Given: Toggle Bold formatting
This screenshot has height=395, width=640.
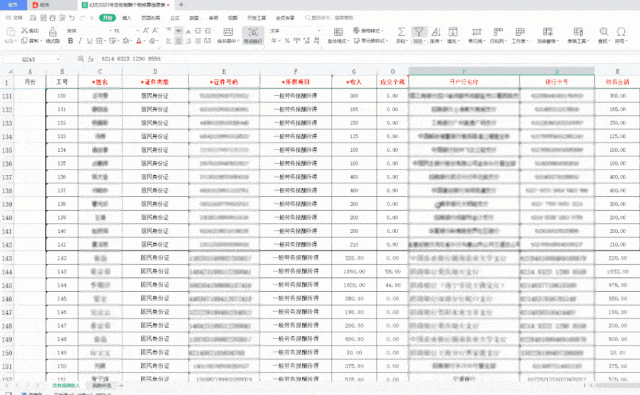Looking at the screenshot, I should point(70,41).
